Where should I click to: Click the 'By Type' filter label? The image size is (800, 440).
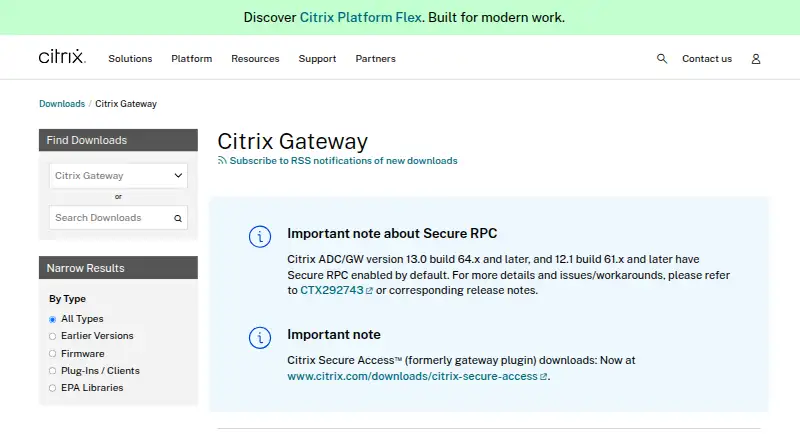point(67,299)
